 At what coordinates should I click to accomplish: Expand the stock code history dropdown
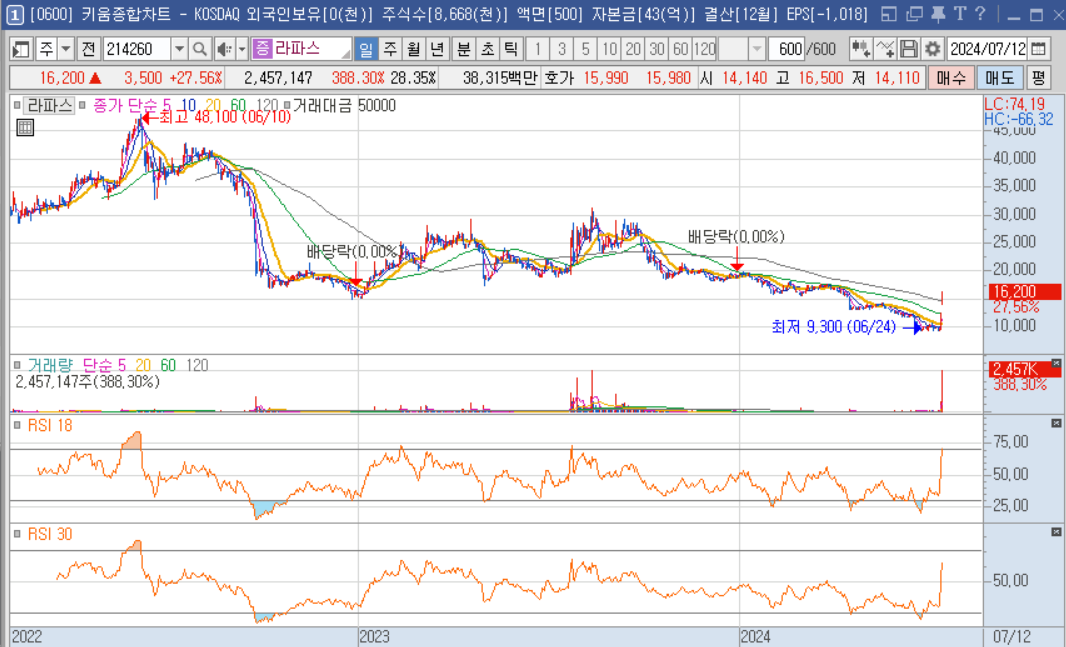179,49
